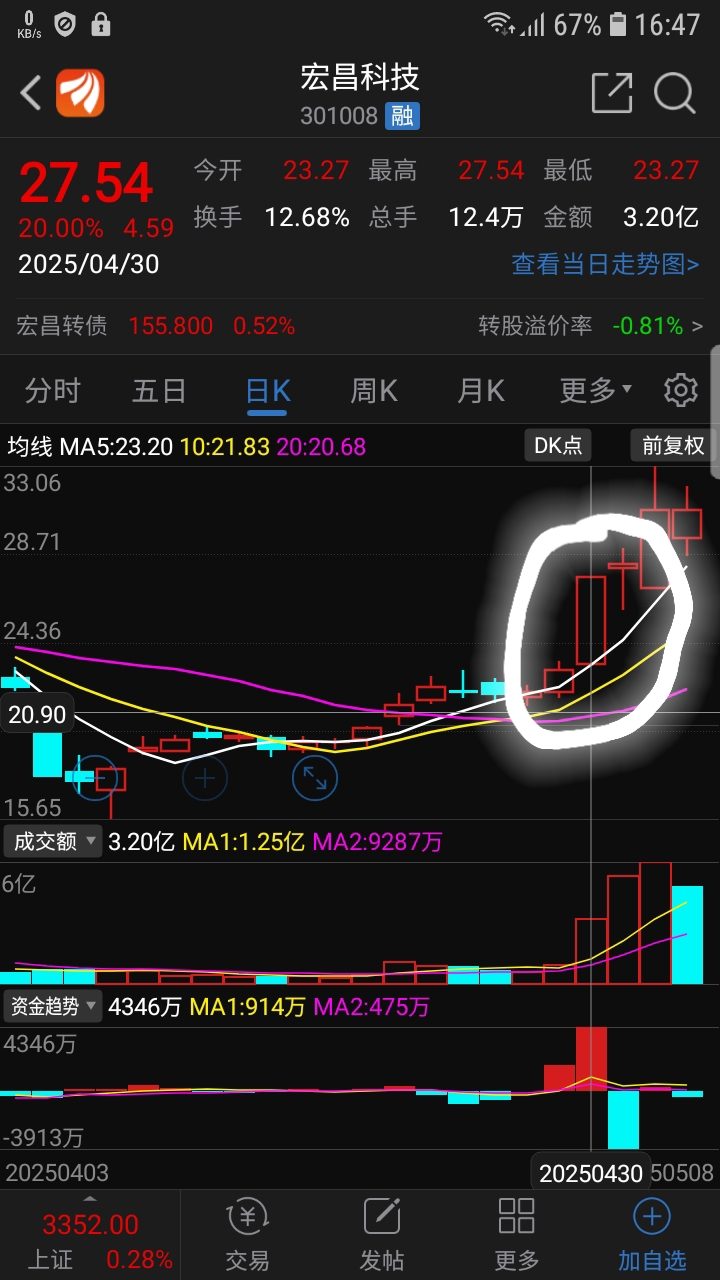Tap the plus zoom circle icon

[205, 777]
